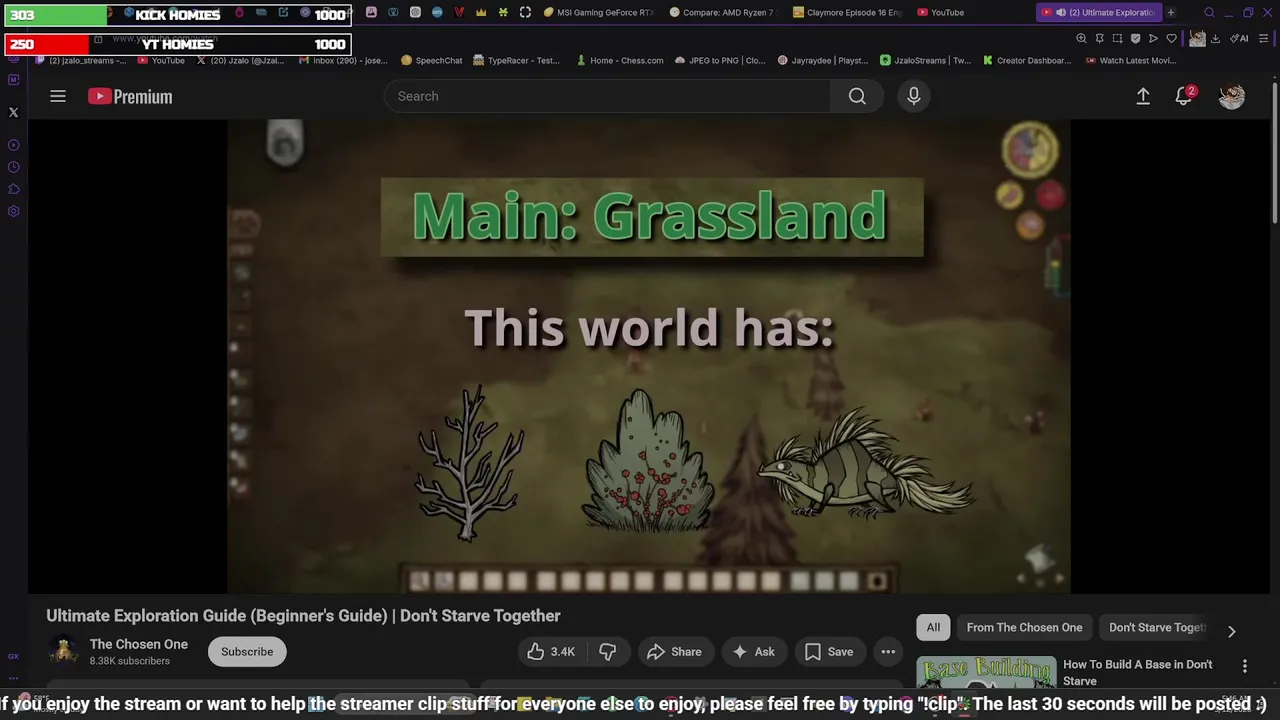Viewport: 1280px width, 720px height.
Task: Click the Ask button
Action: [x=753, y=652]
